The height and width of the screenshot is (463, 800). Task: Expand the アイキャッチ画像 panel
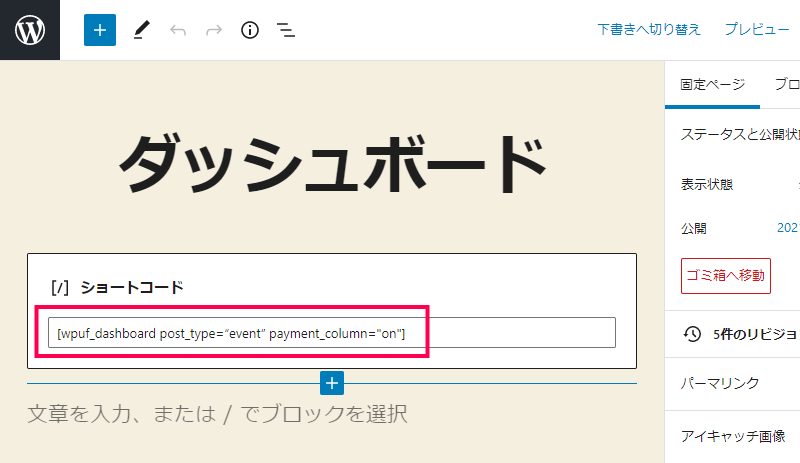[x=733, y=436]
